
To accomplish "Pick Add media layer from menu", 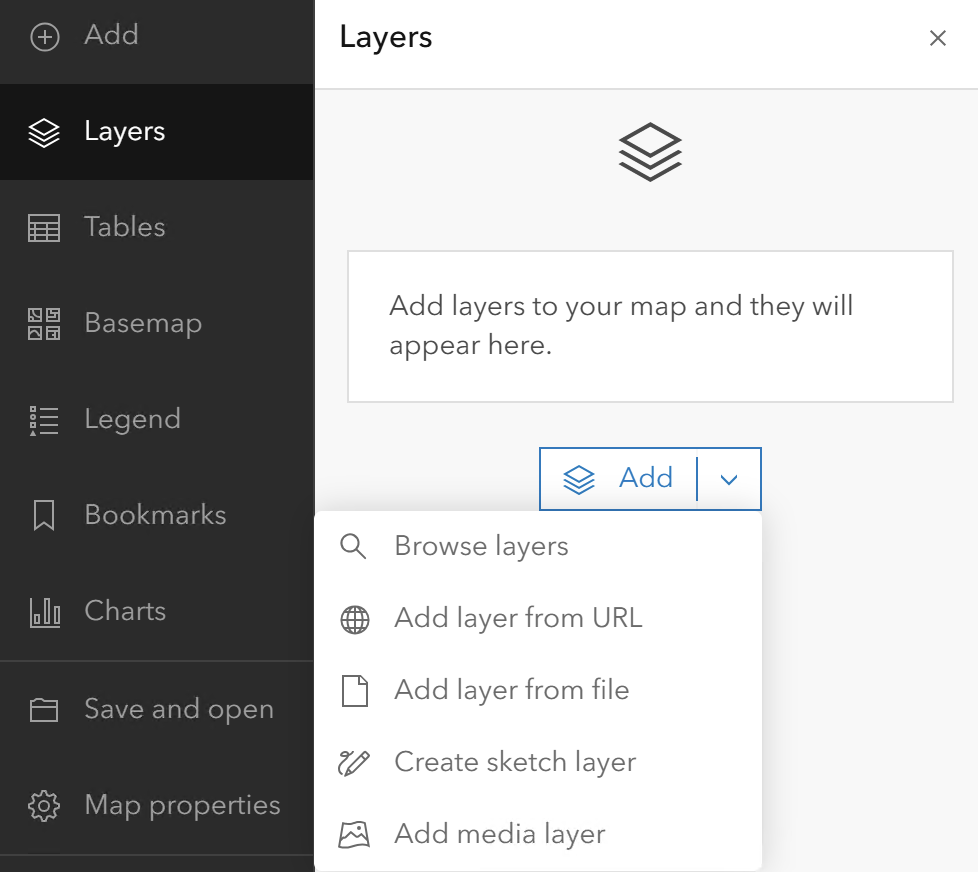I will (500, 834).
